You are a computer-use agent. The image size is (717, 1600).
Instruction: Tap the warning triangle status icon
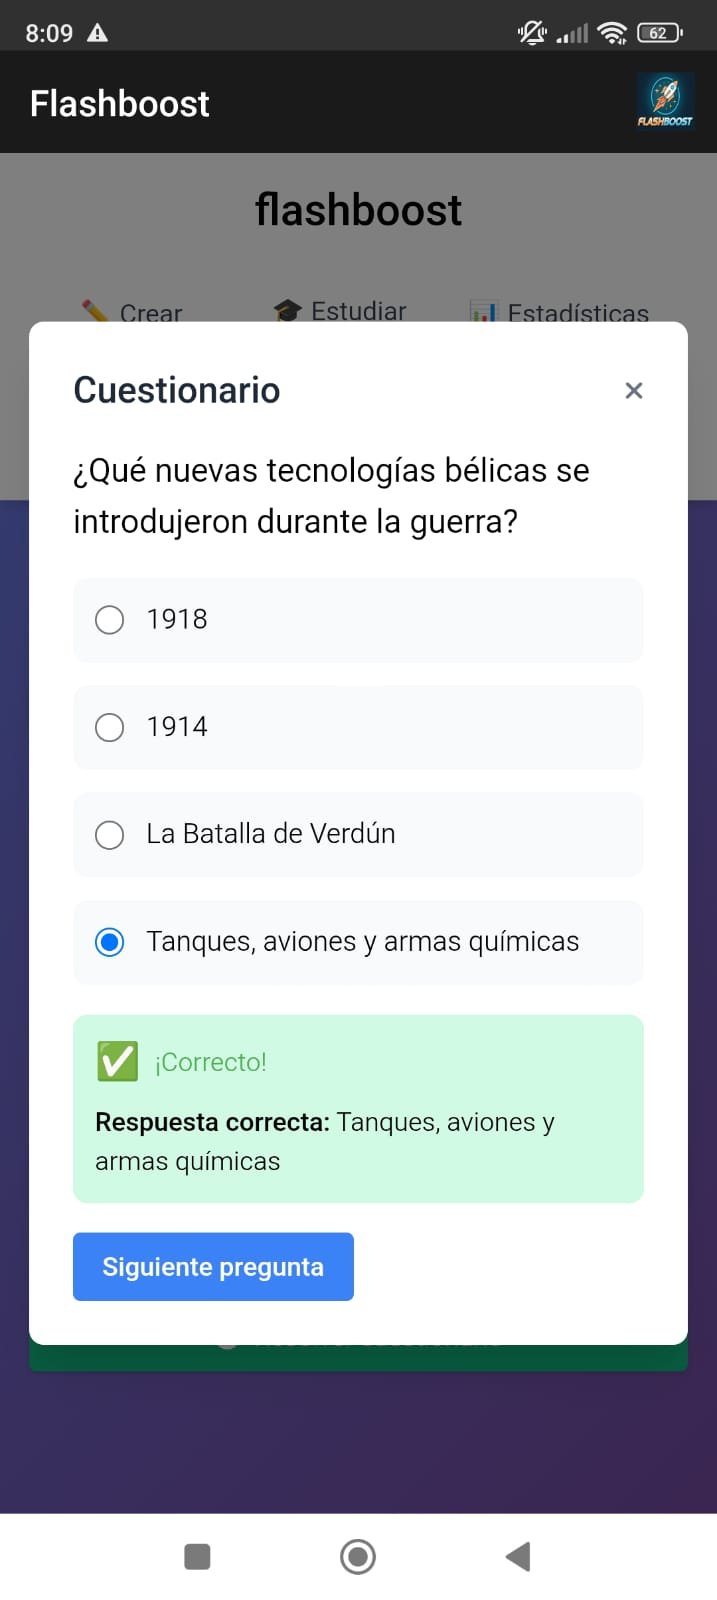[97, 33]
